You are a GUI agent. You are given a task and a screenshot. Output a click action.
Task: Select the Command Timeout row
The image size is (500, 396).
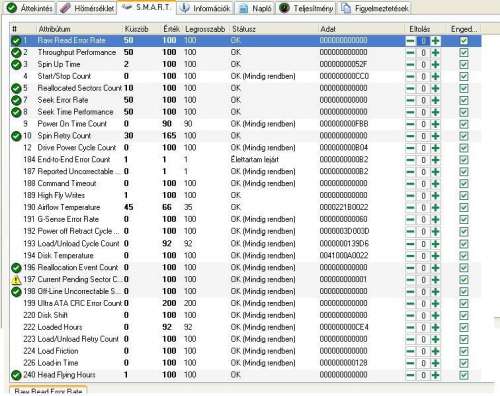(246, 183)
